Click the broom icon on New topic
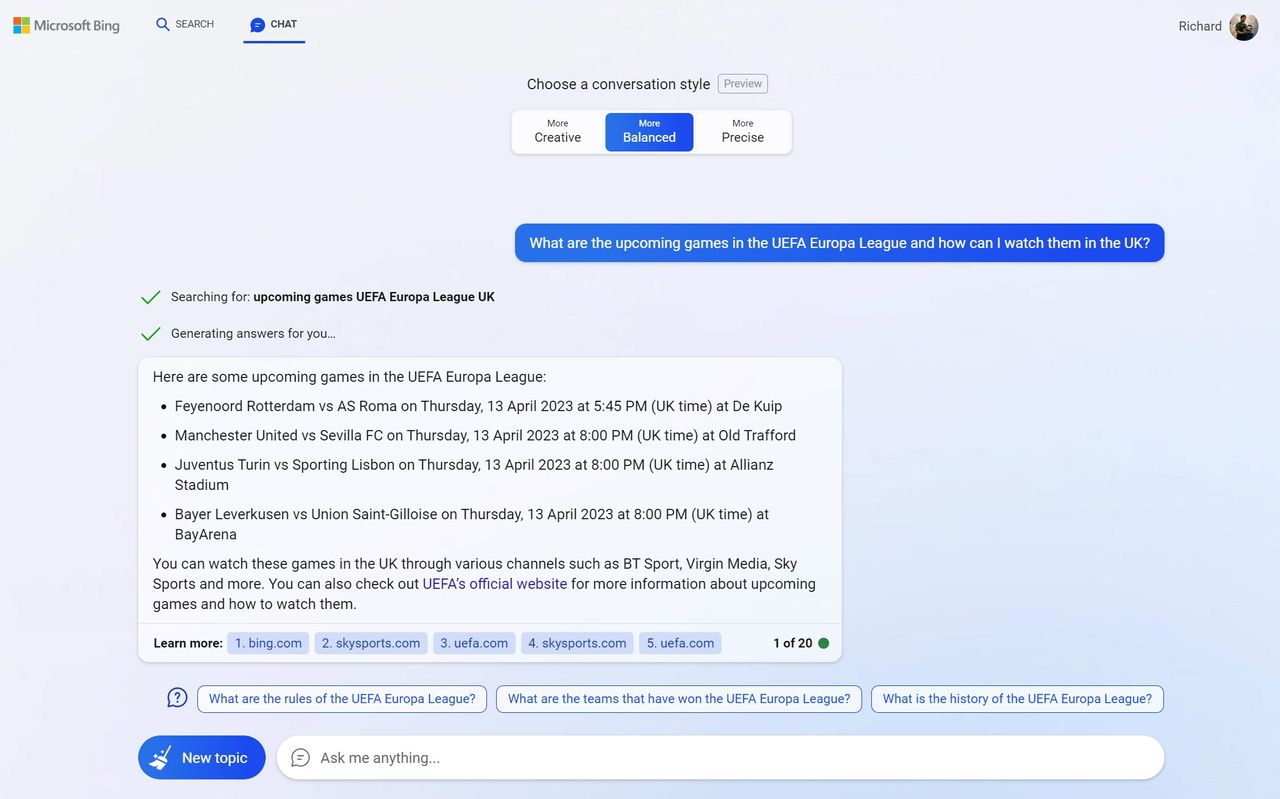This screenshot has width=1280, height=799. [x=160, y=758]
